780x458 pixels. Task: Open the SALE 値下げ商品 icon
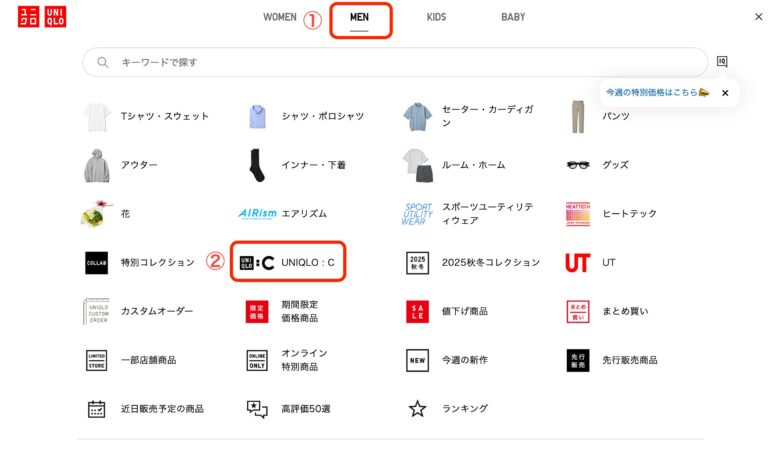417,312
